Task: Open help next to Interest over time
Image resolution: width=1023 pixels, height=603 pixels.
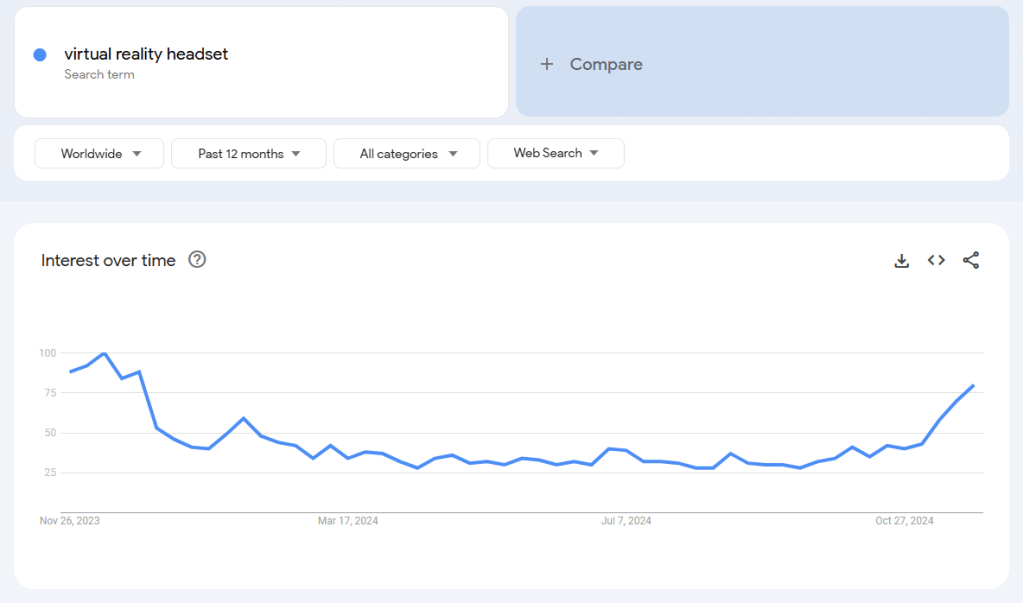Action: point(197,260)
